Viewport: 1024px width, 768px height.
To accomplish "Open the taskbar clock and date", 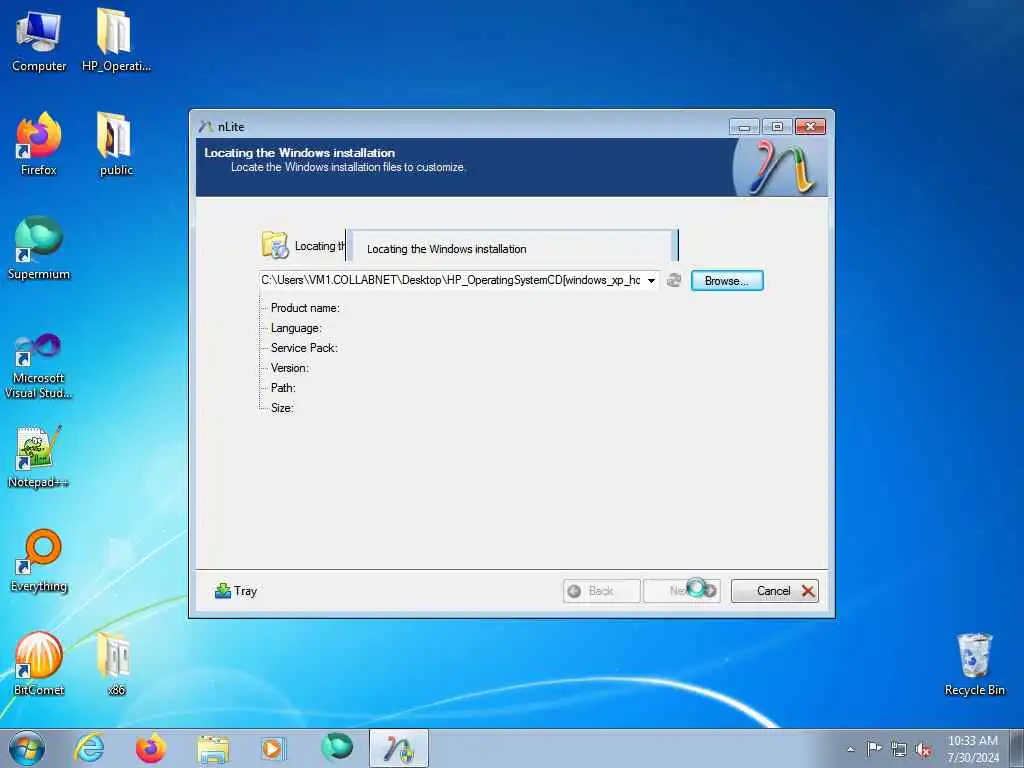I will tap(973, 749).
